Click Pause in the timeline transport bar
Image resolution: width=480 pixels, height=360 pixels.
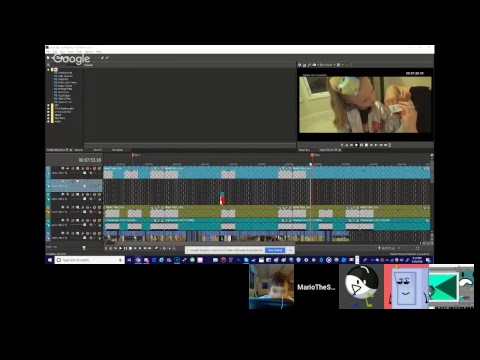pyautogui.click(x=126, y=248)
